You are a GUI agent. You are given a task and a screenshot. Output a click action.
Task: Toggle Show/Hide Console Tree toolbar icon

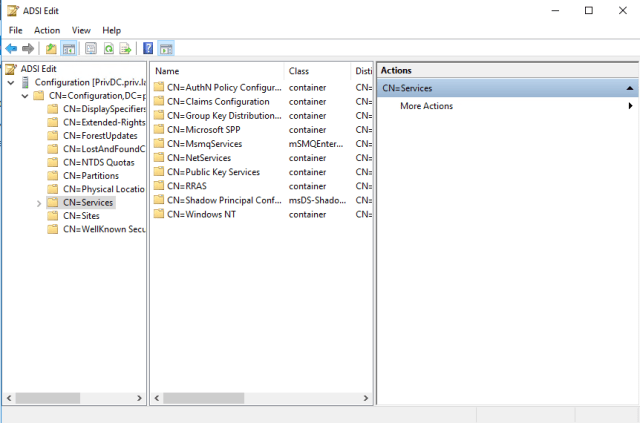[69, 48]
